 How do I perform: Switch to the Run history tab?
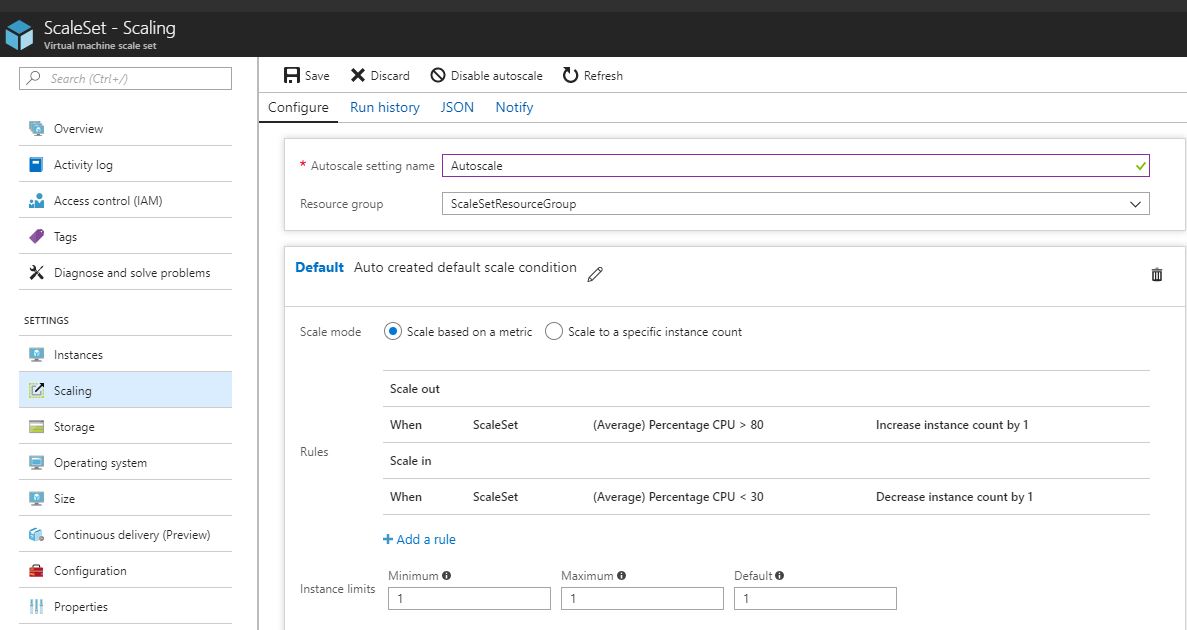(384, 107)
